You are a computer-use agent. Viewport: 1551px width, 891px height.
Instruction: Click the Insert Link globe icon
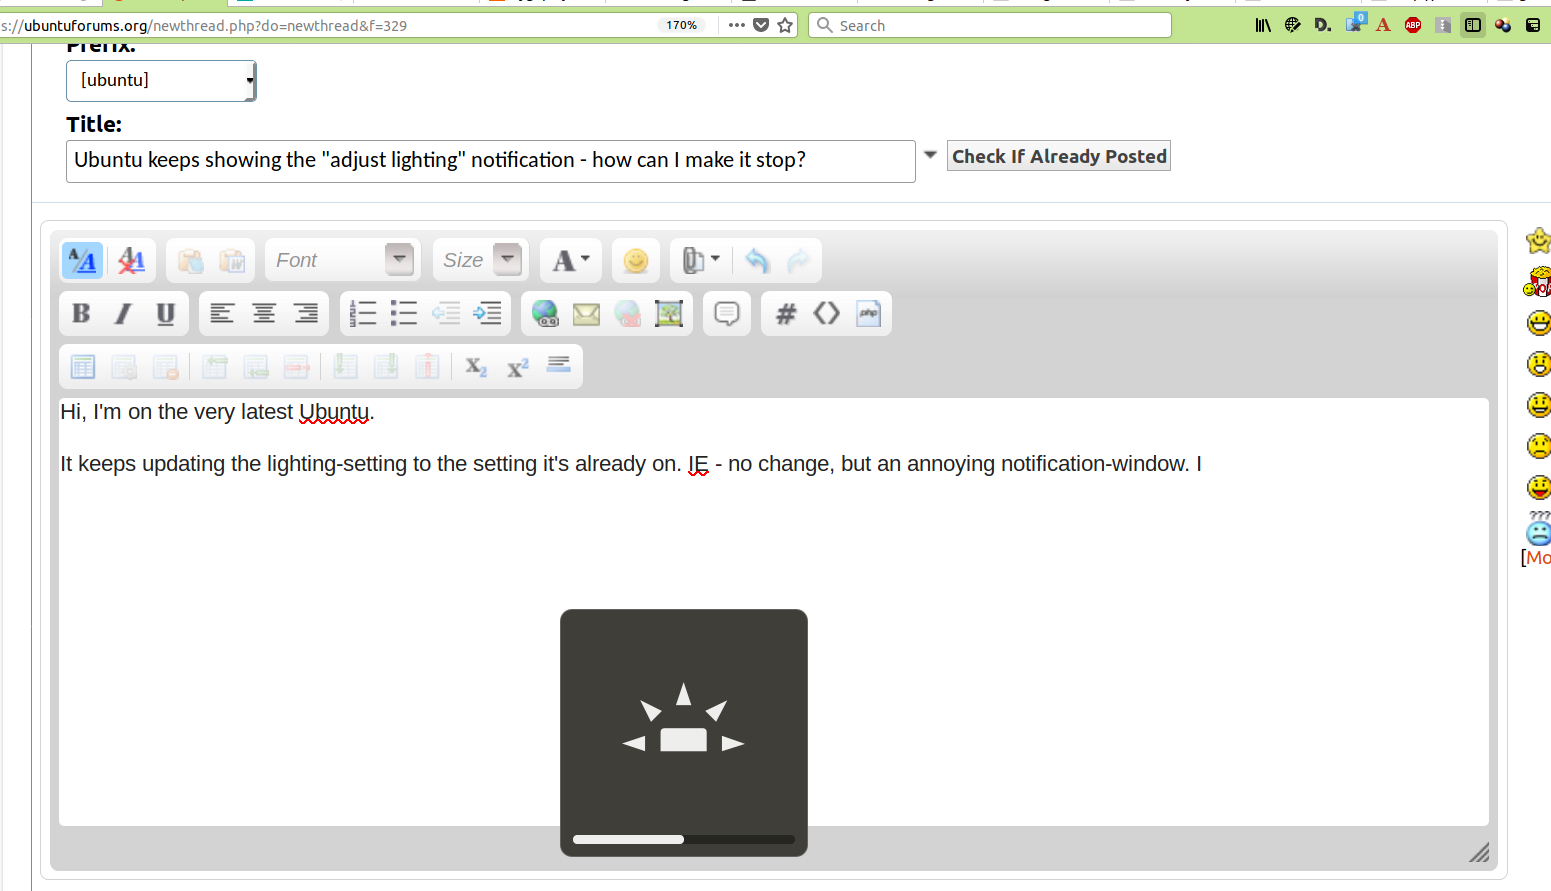pos(544,314)
